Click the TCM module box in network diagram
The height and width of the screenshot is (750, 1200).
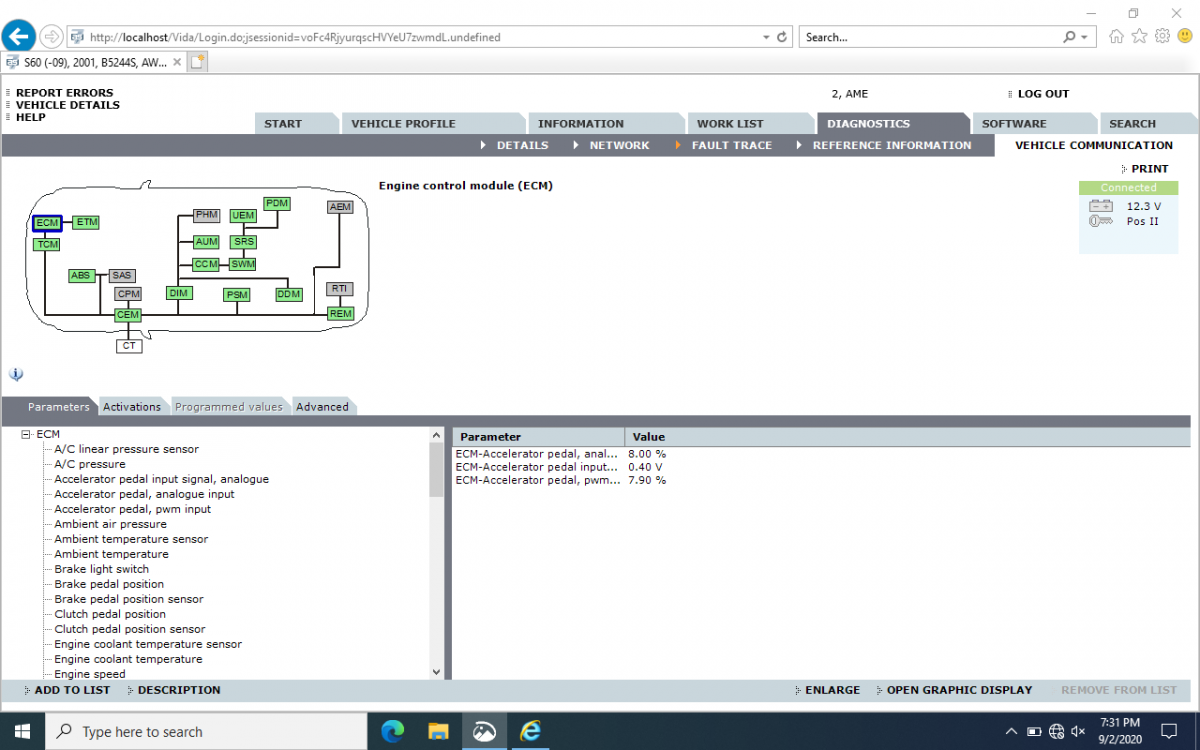pos(47,244)
